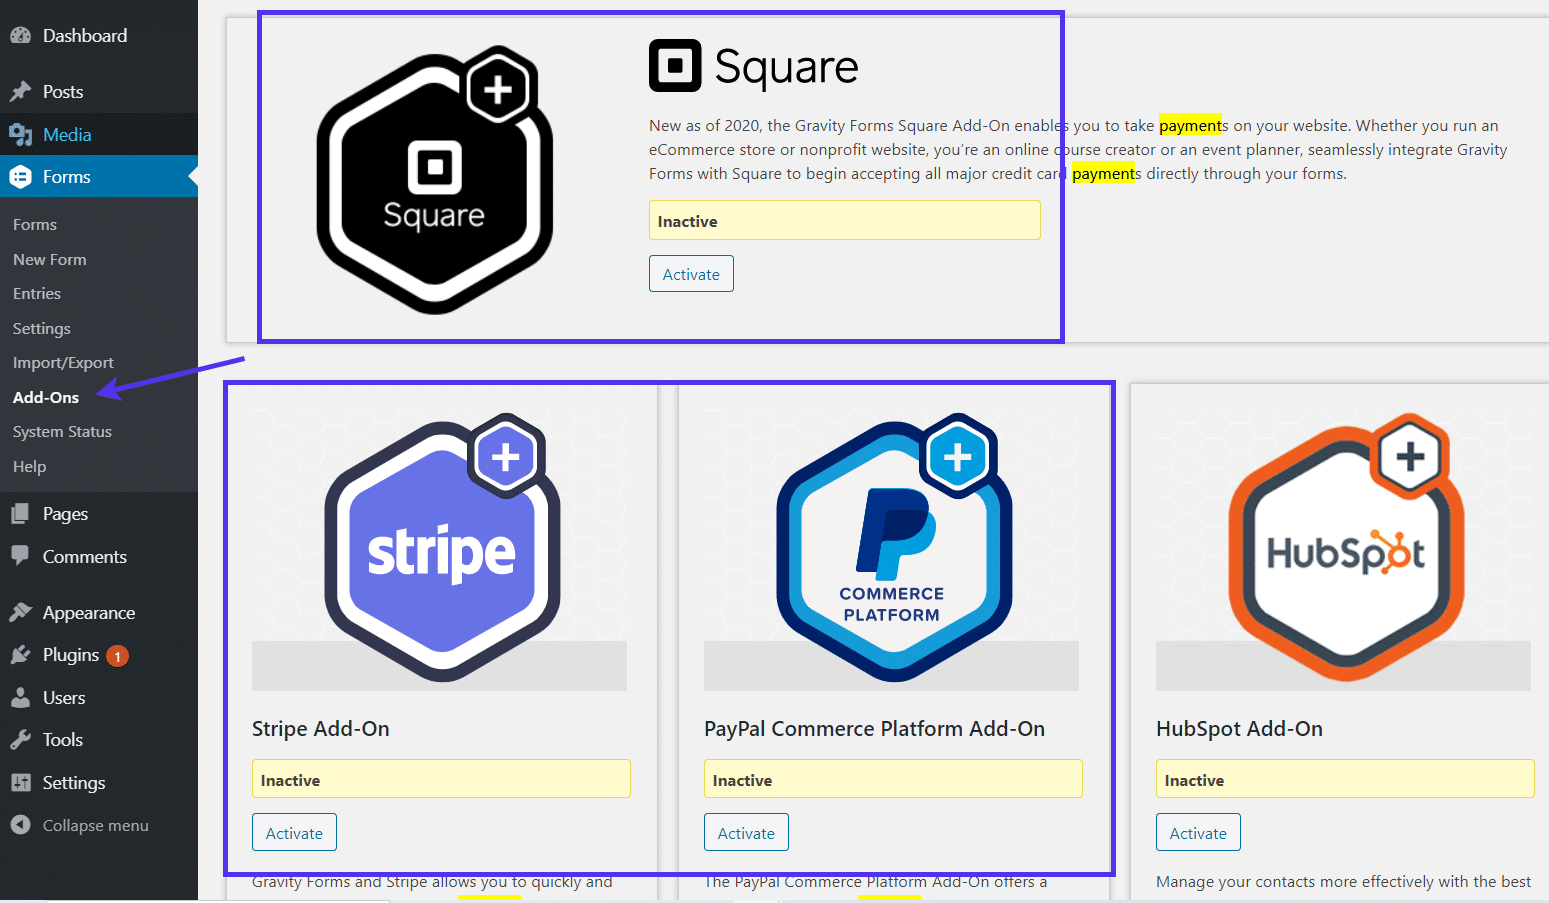This screenshot has height=903, width=1549.
Task: Click the Square add-on hexagon logo
Action: 434,178
